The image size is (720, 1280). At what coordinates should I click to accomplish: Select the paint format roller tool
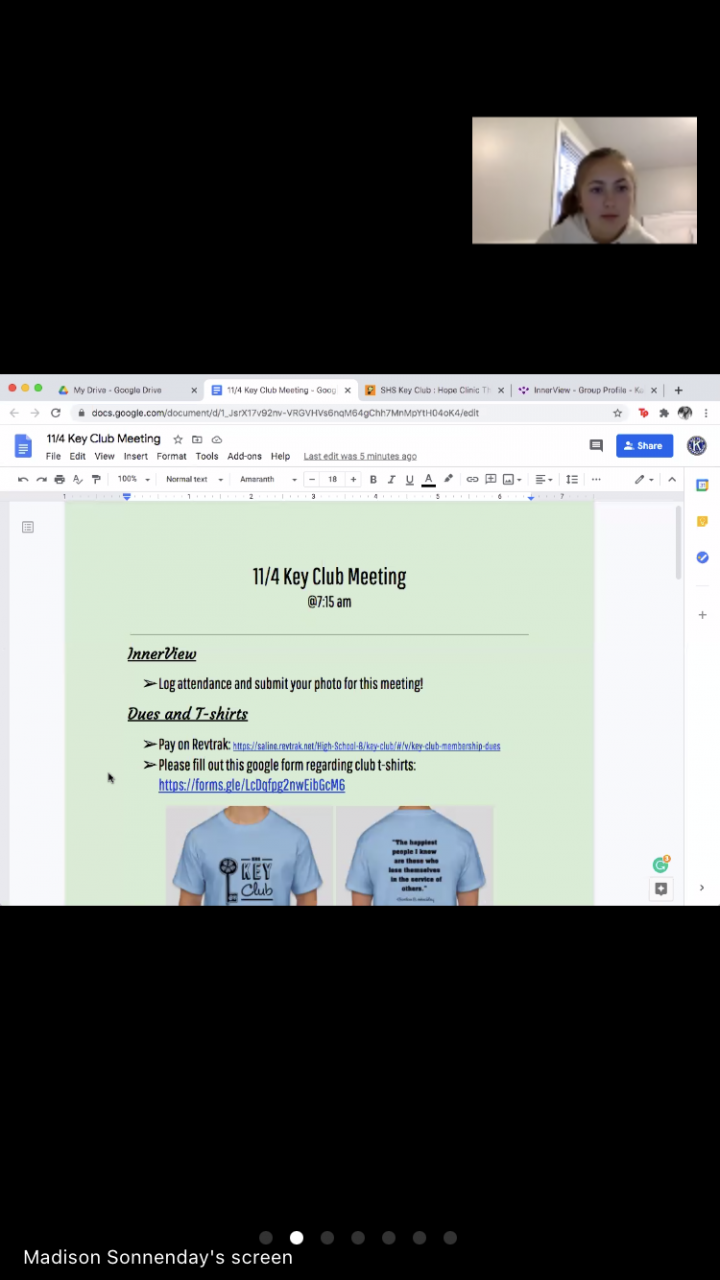(x=96, y=480)
